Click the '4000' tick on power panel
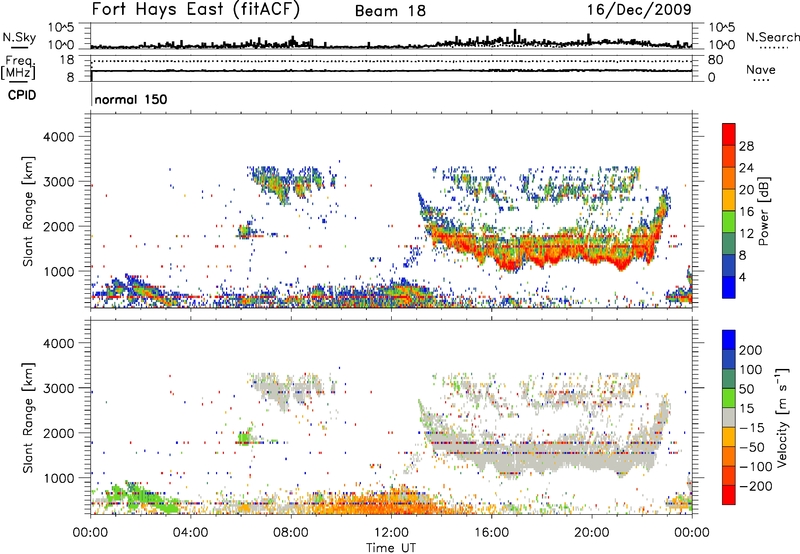Image resolution: width=800 pixels, height=554 pixels. (58, 137)
